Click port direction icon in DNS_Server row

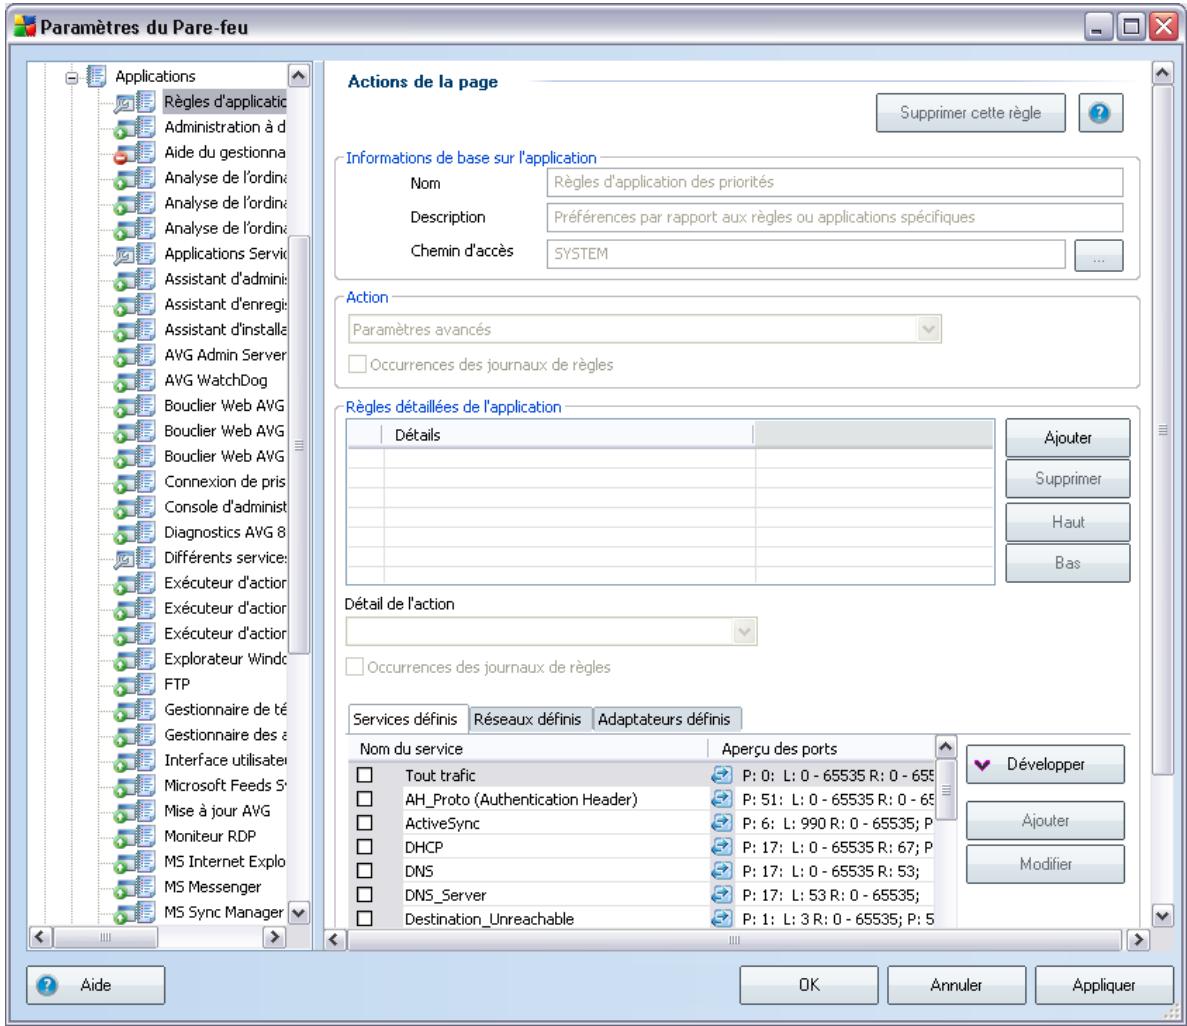721,895
